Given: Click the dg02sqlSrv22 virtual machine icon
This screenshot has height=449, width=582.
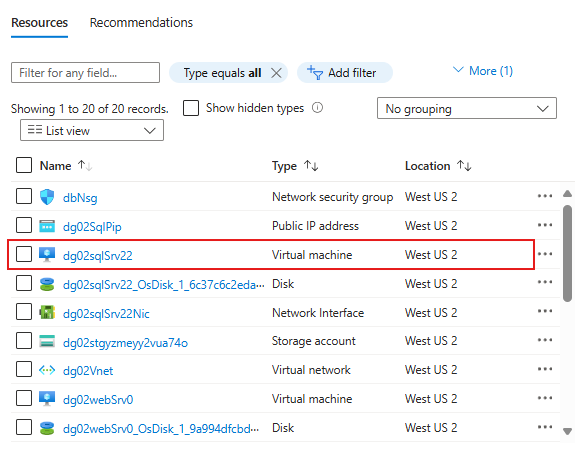Looking at the screenshot, I should [x=47, y=255].
